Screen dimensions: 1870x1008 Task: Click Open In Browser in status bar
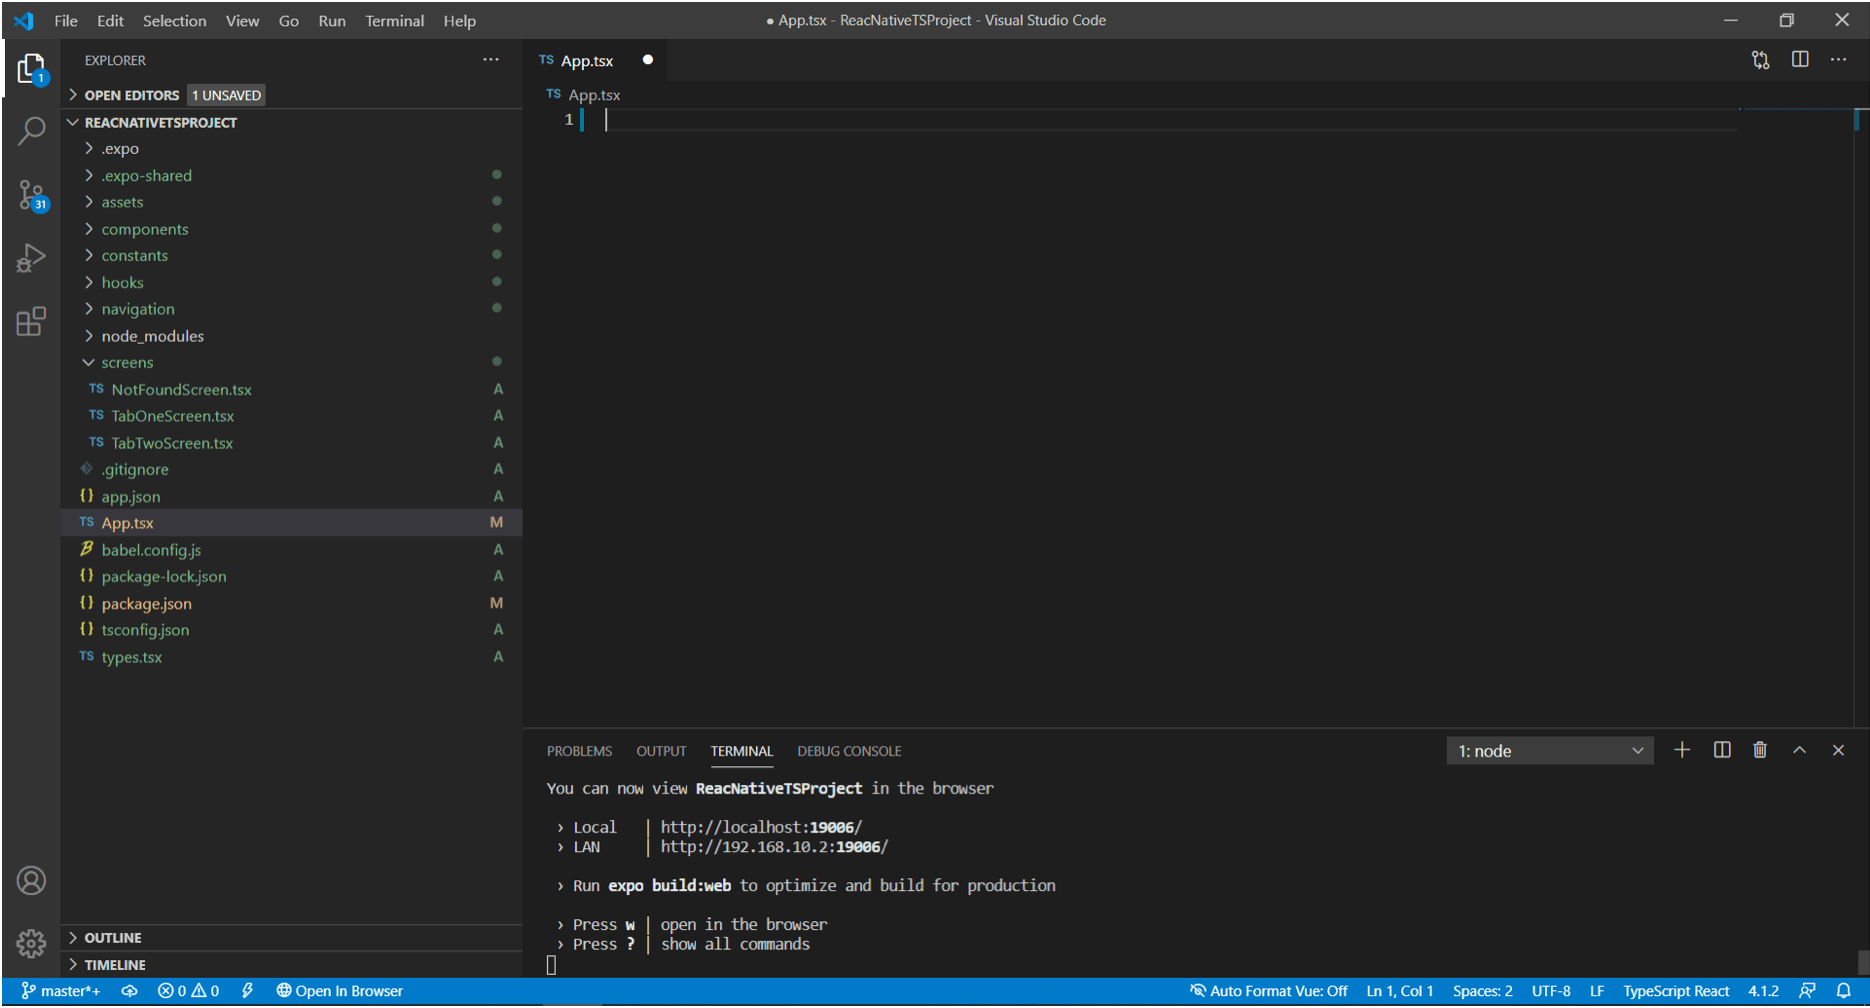340,991
